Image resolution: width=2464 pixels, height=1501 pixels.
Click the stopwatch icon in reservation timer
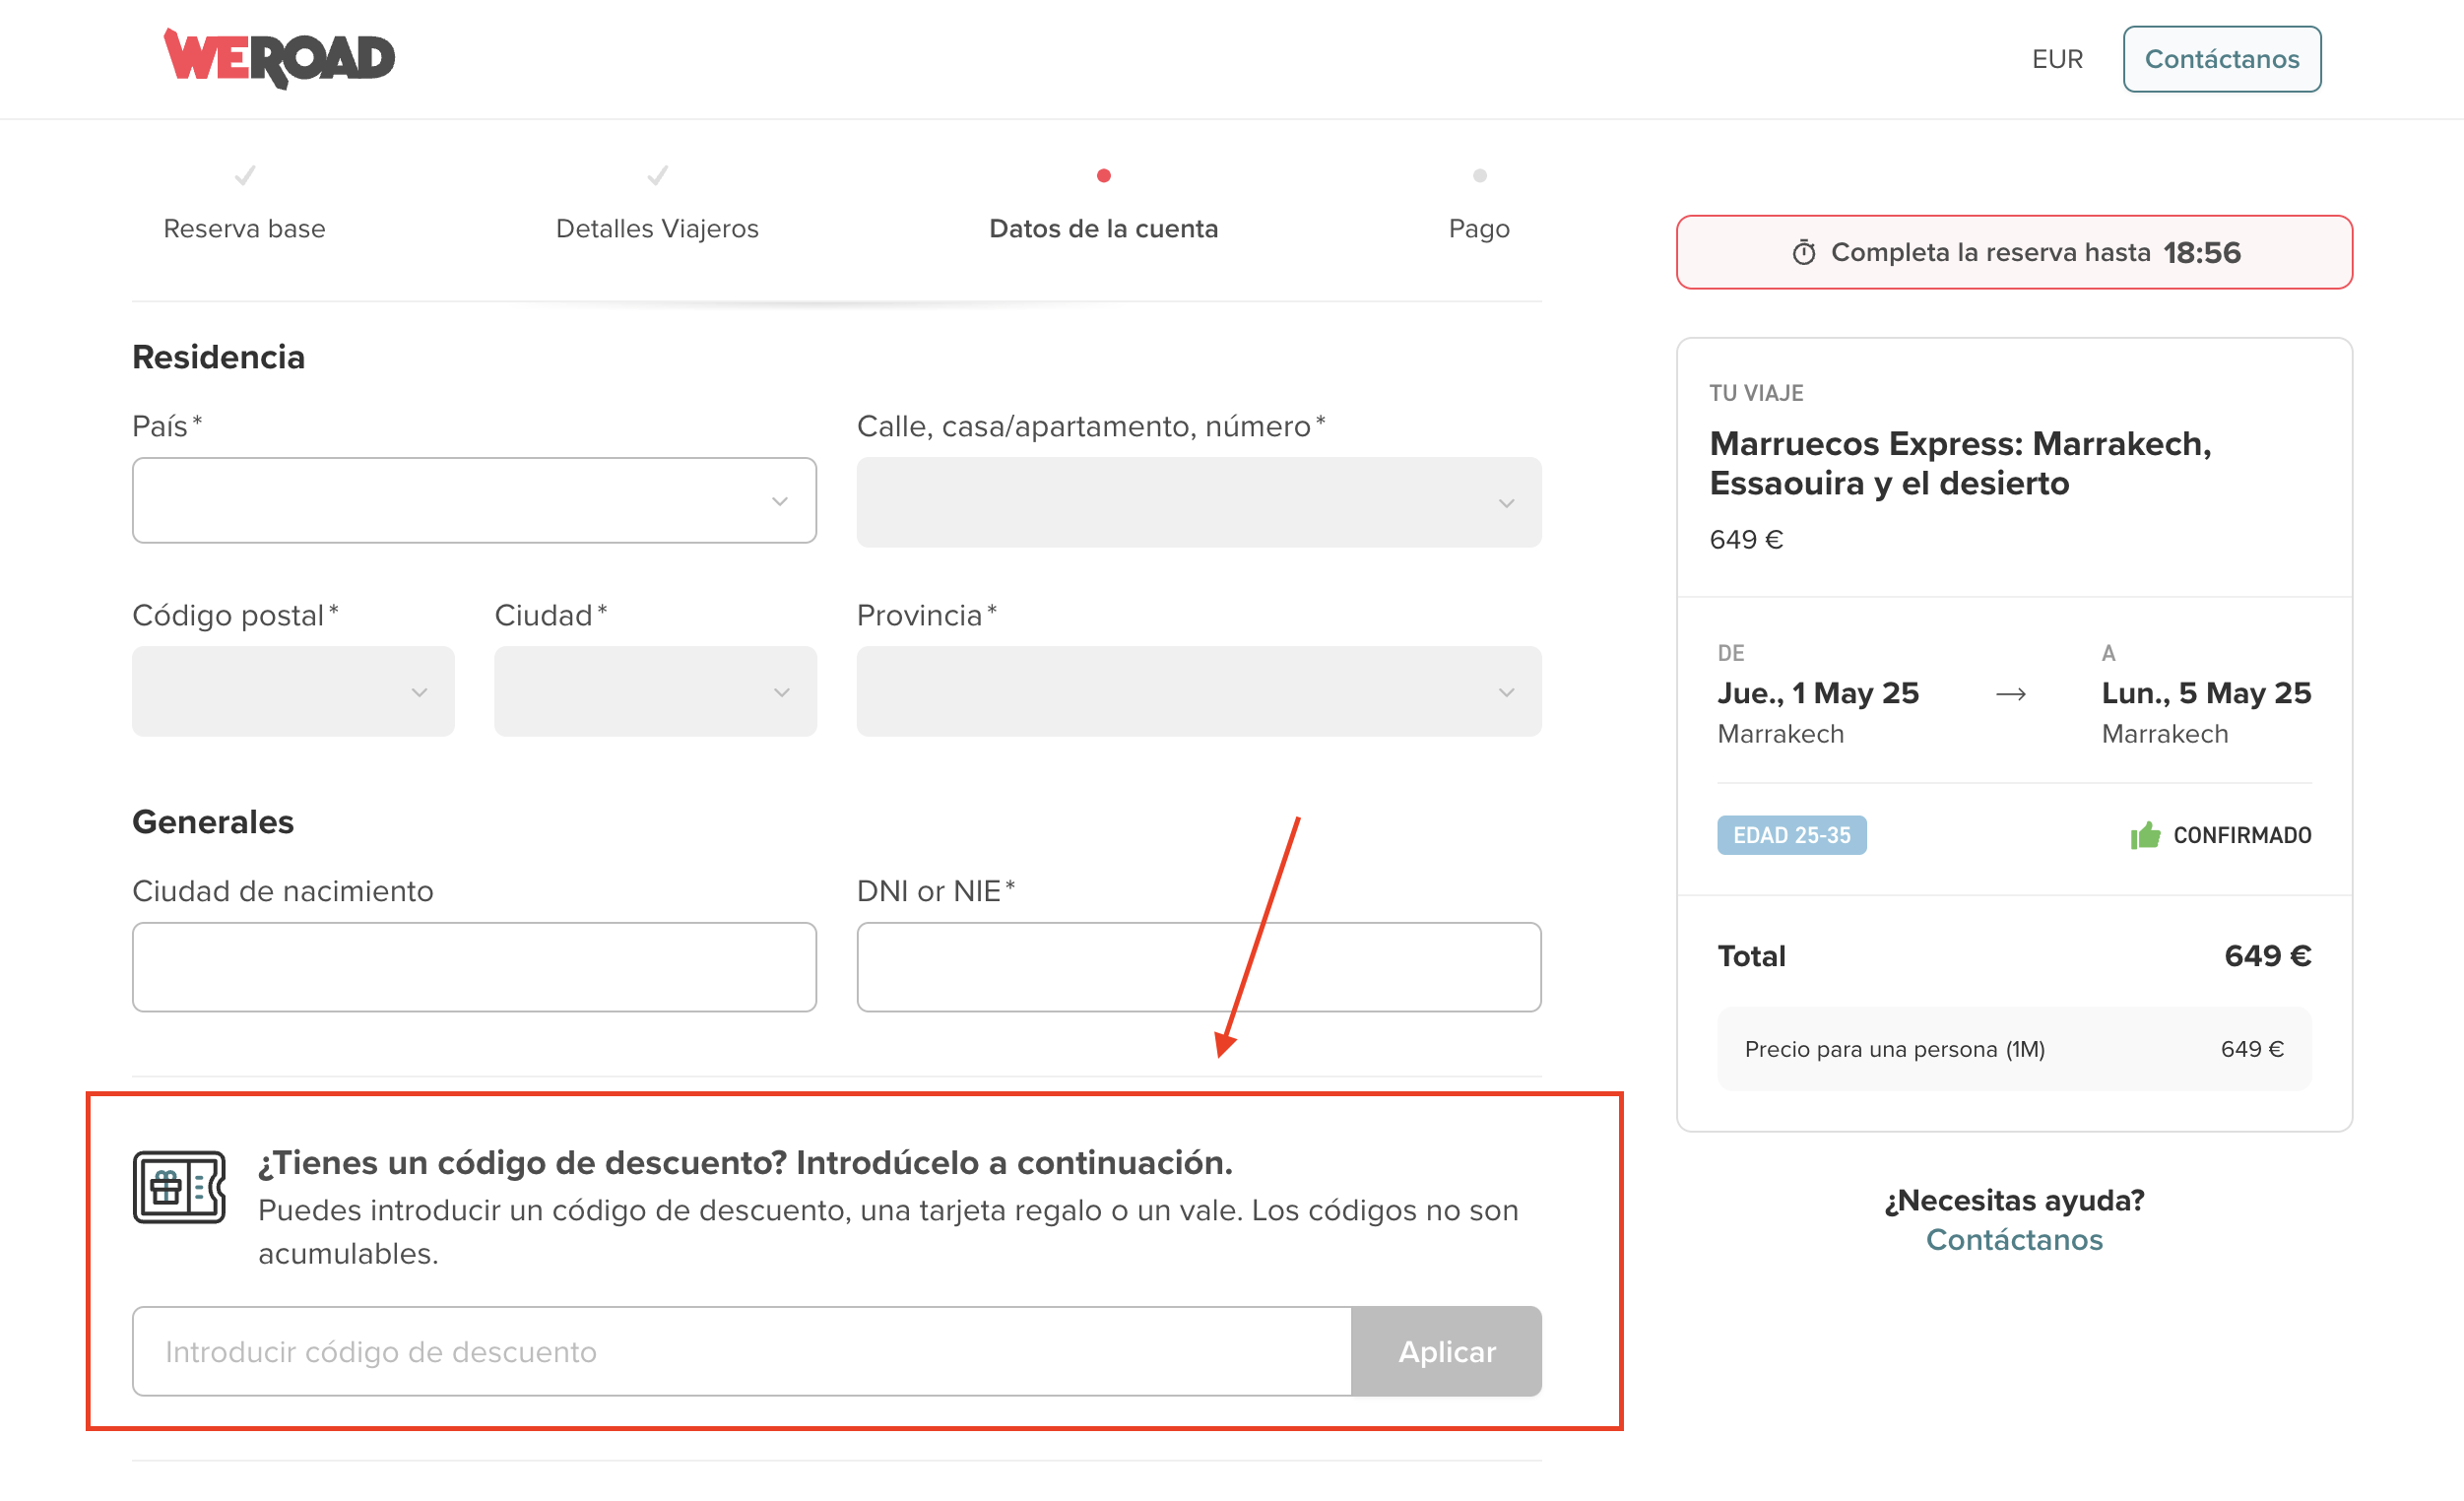pos(1803,252)
